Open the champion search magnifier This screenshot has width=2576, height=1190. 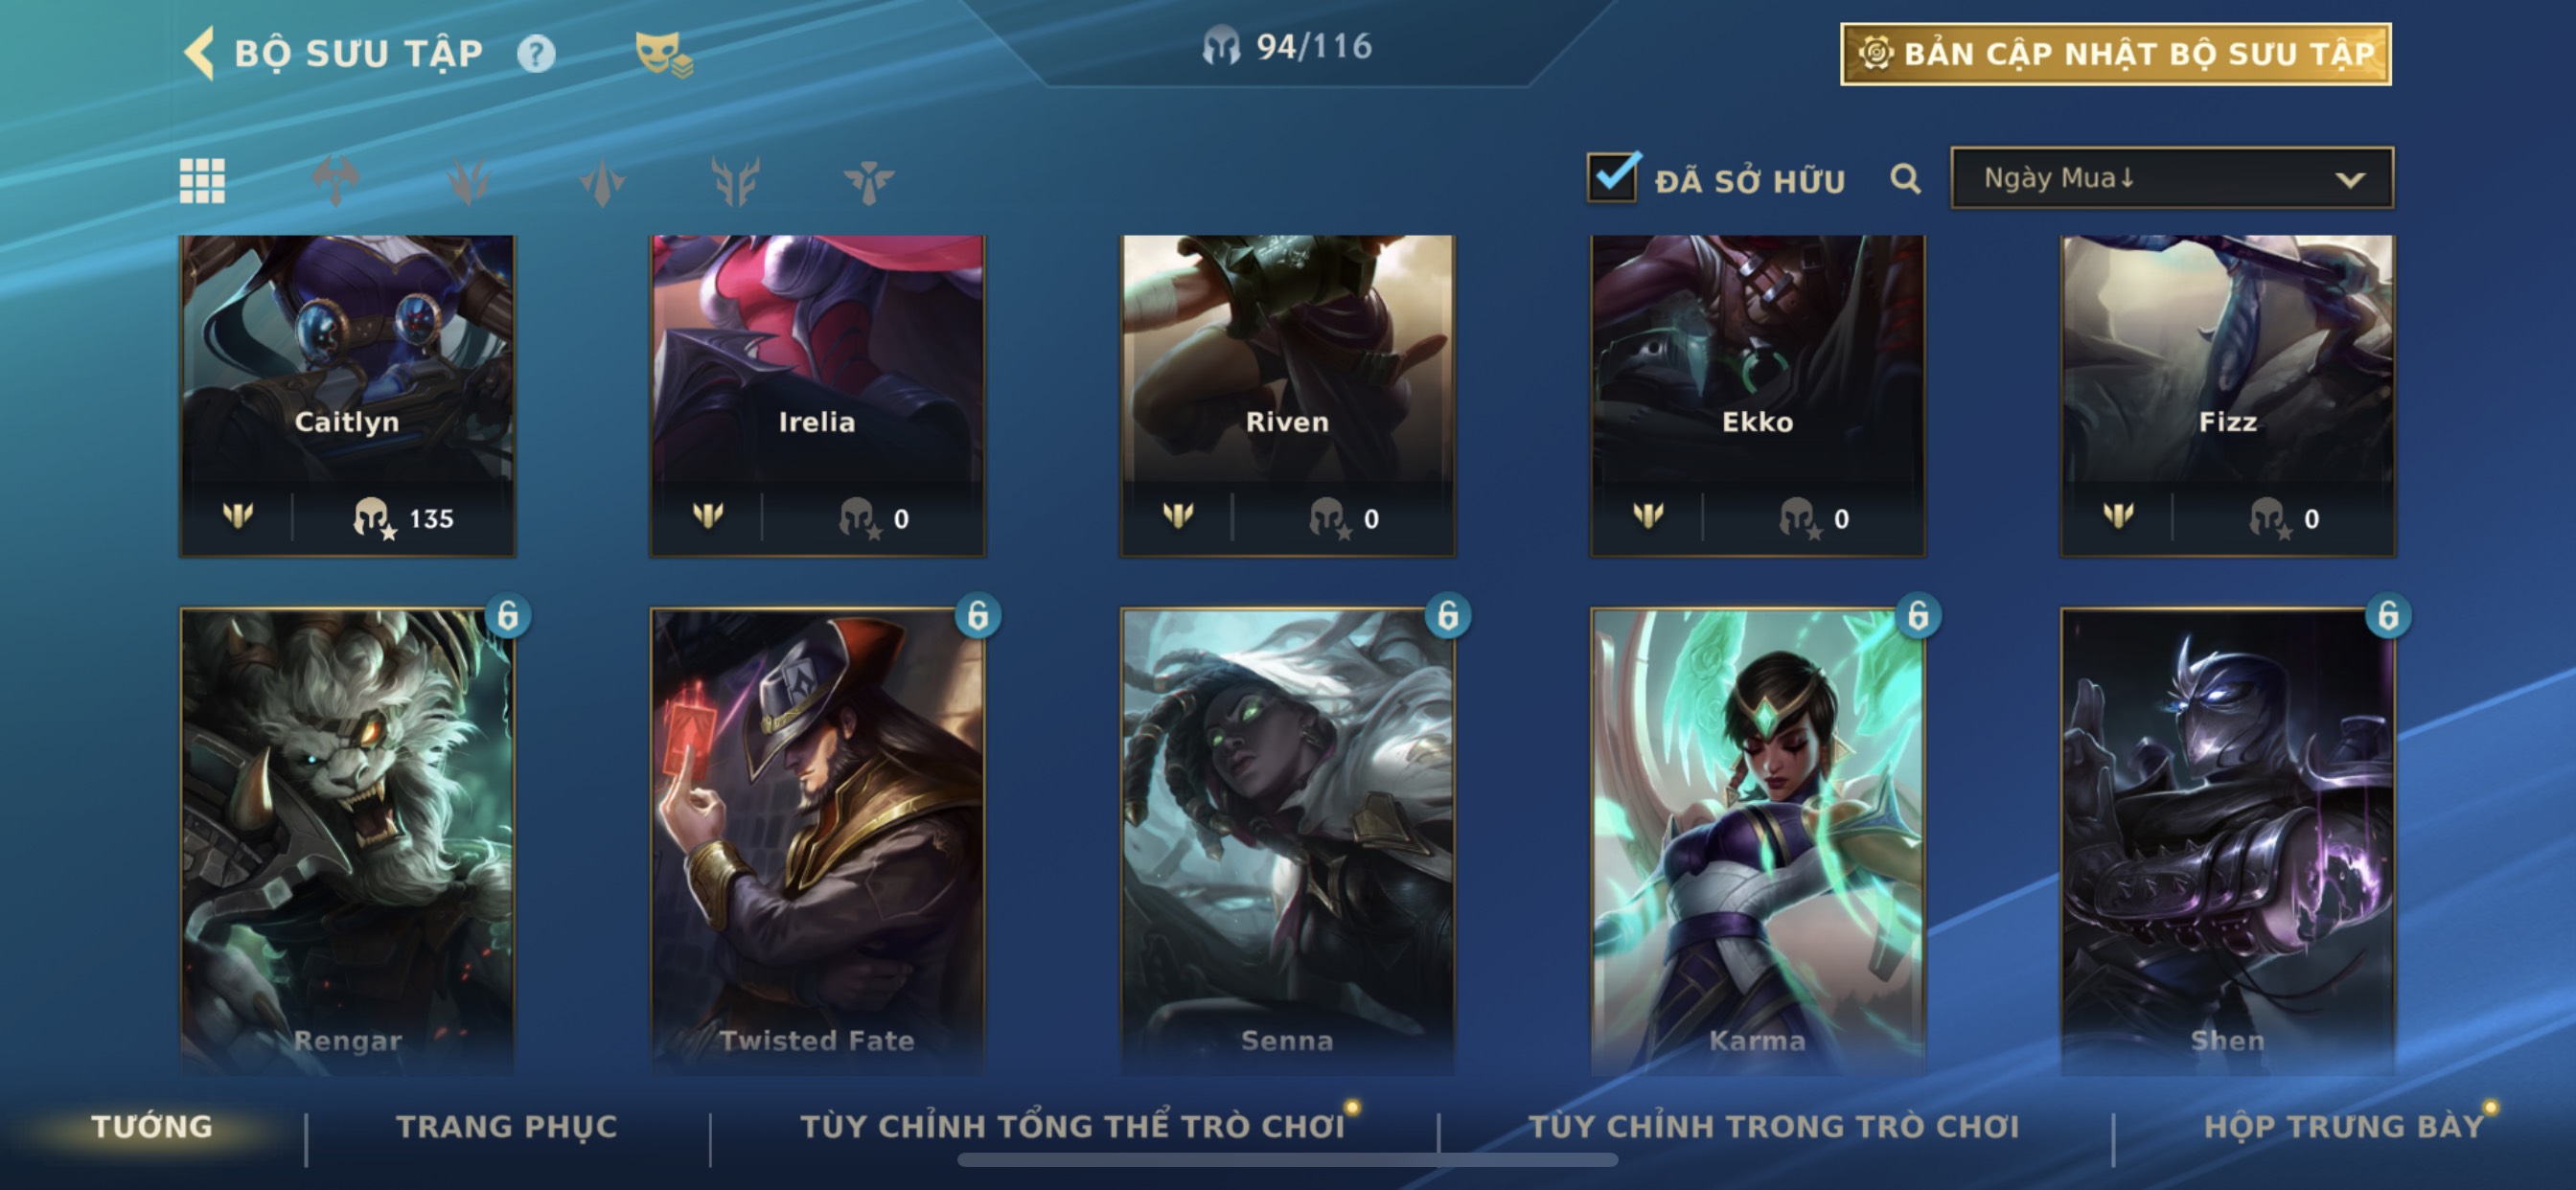[x=1905, y=179]
